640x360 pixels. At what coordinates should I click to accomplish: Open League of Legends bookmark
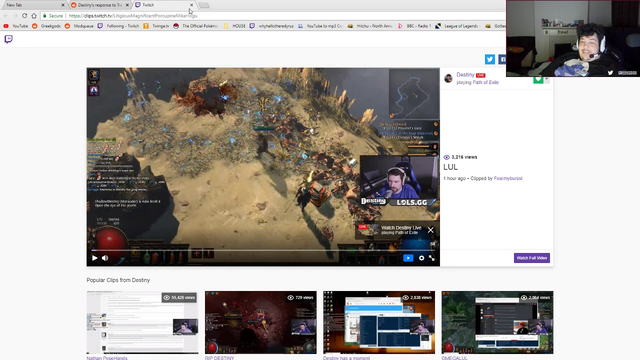pyautogui.click(x=457, y=26)
